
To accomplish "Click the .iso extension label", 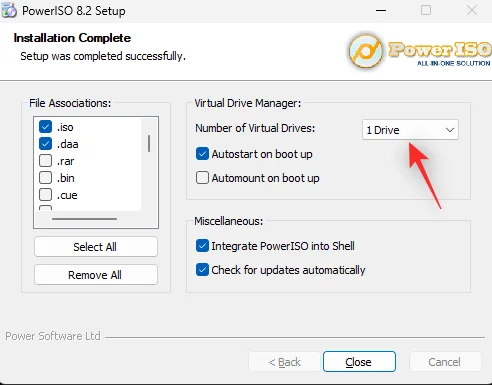I will [65, 127].
